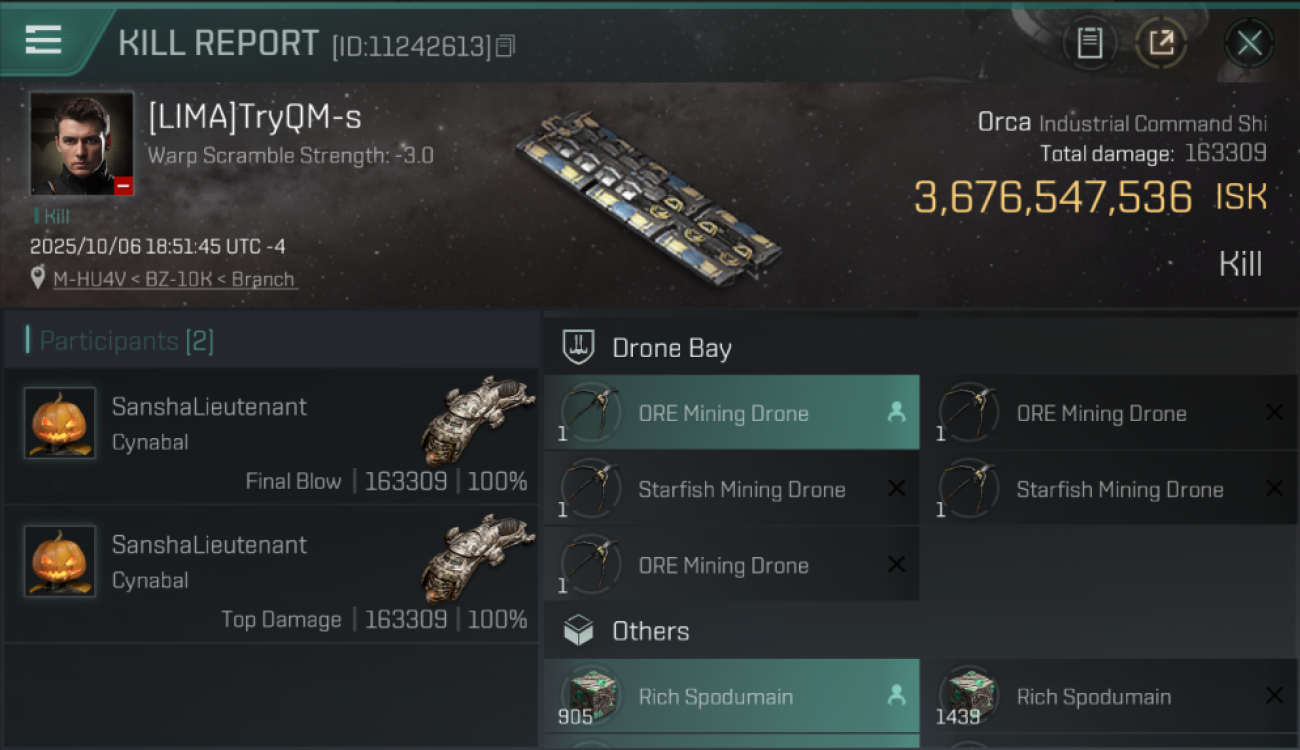
Task: Click the share export icon
Action: pyautogui.click(x=1161, y=43)
